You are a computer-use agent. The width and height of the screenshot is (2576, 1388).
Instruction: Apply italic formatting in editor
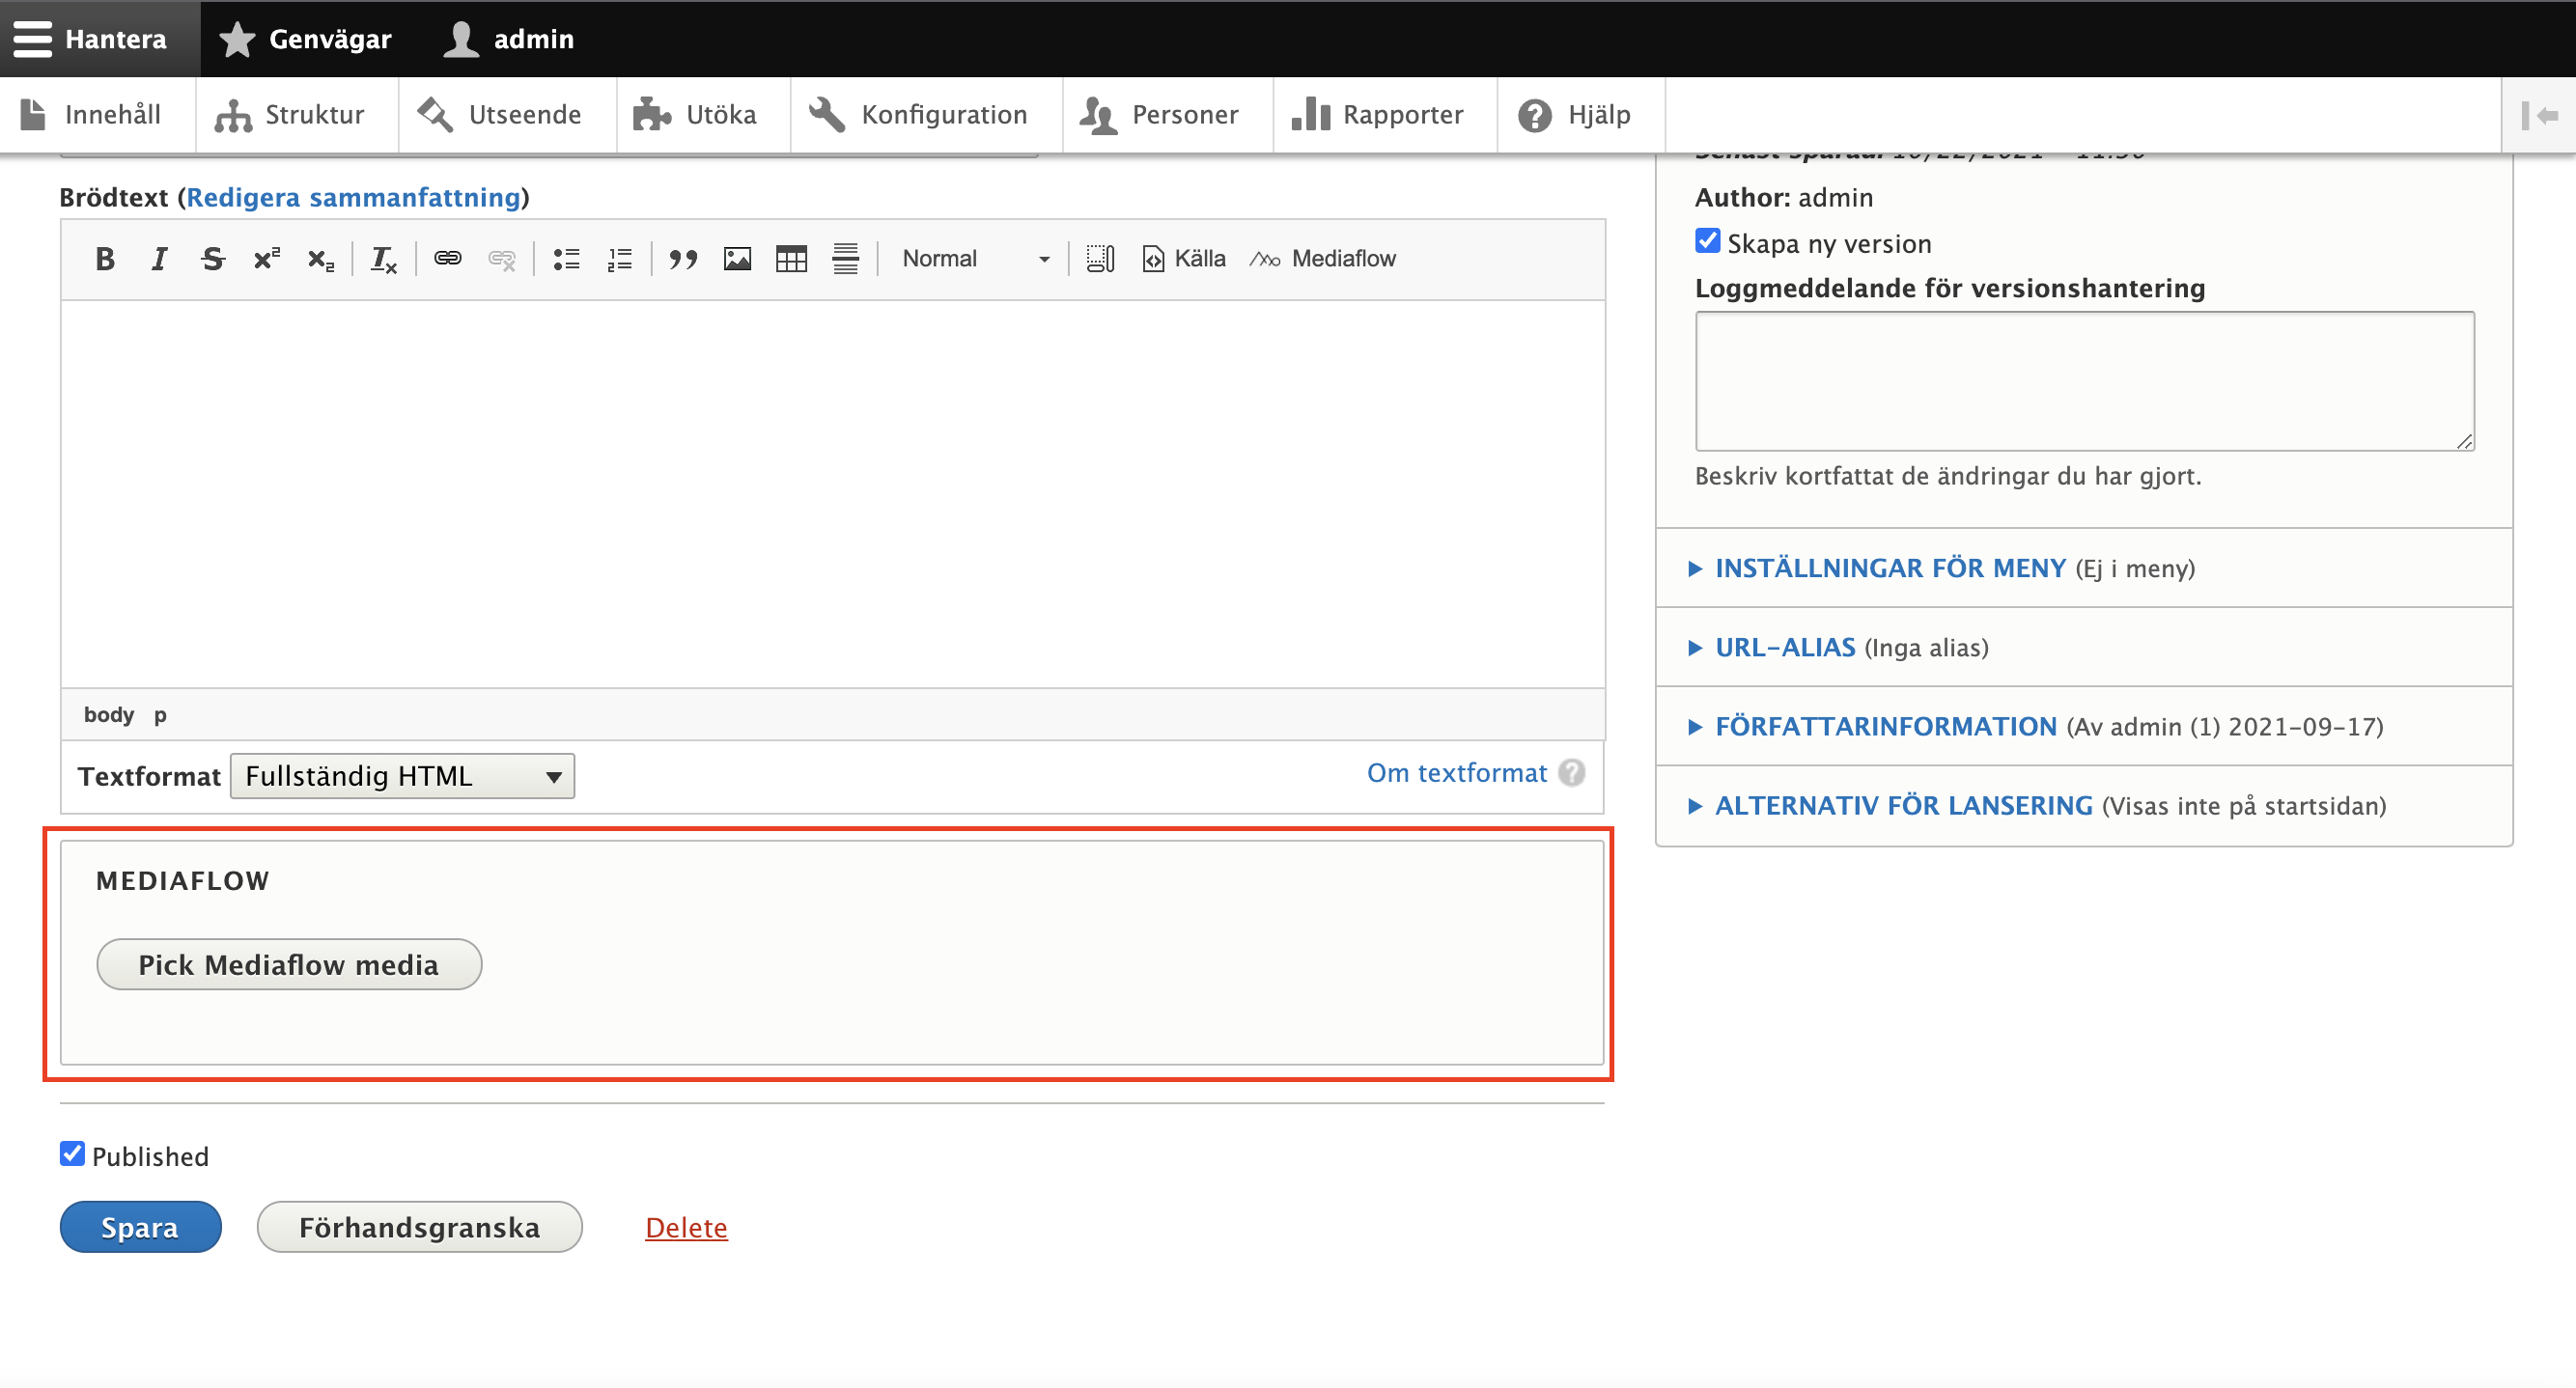(159, 259)
